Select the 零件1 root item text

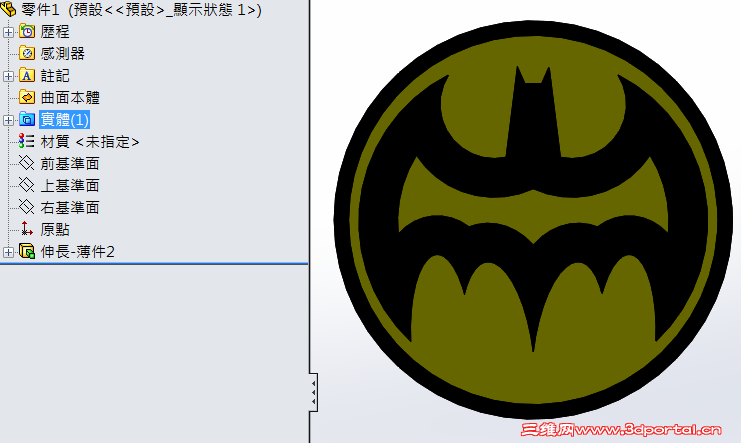pos(141,9)
